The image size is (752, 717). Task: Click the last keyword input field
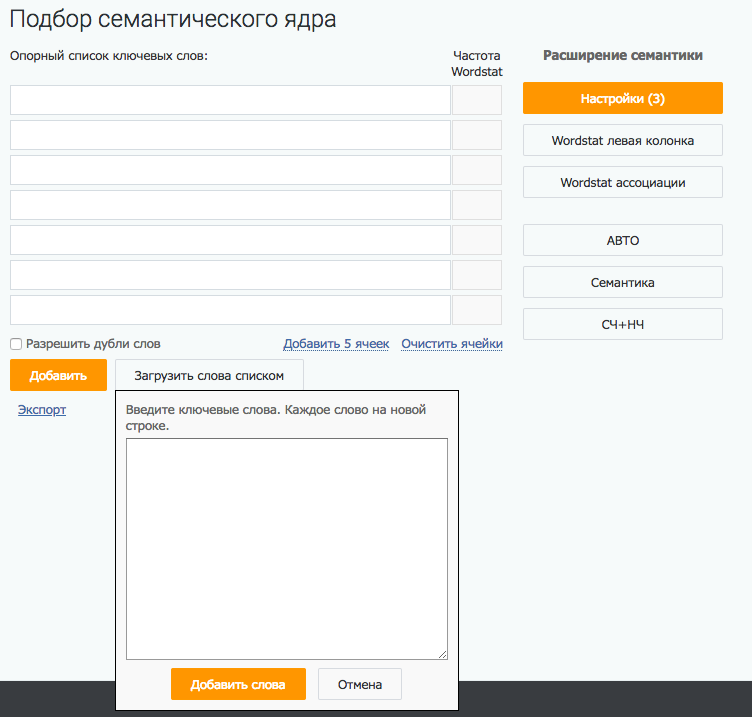click(x=230, y=310)
